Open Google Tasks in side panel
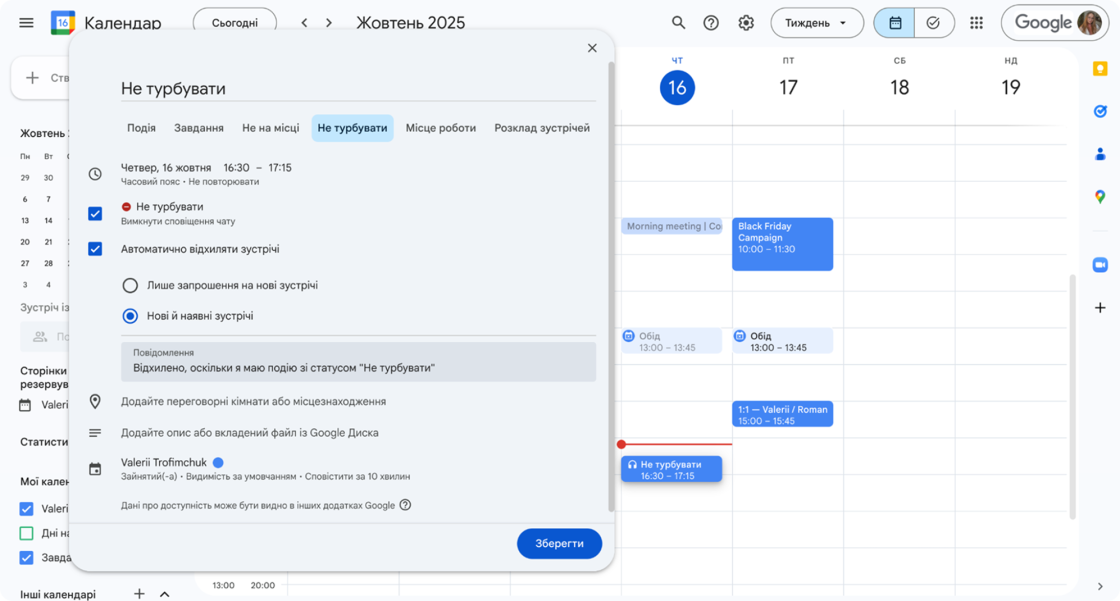The image size is (1120, 601). point(1100,111)
